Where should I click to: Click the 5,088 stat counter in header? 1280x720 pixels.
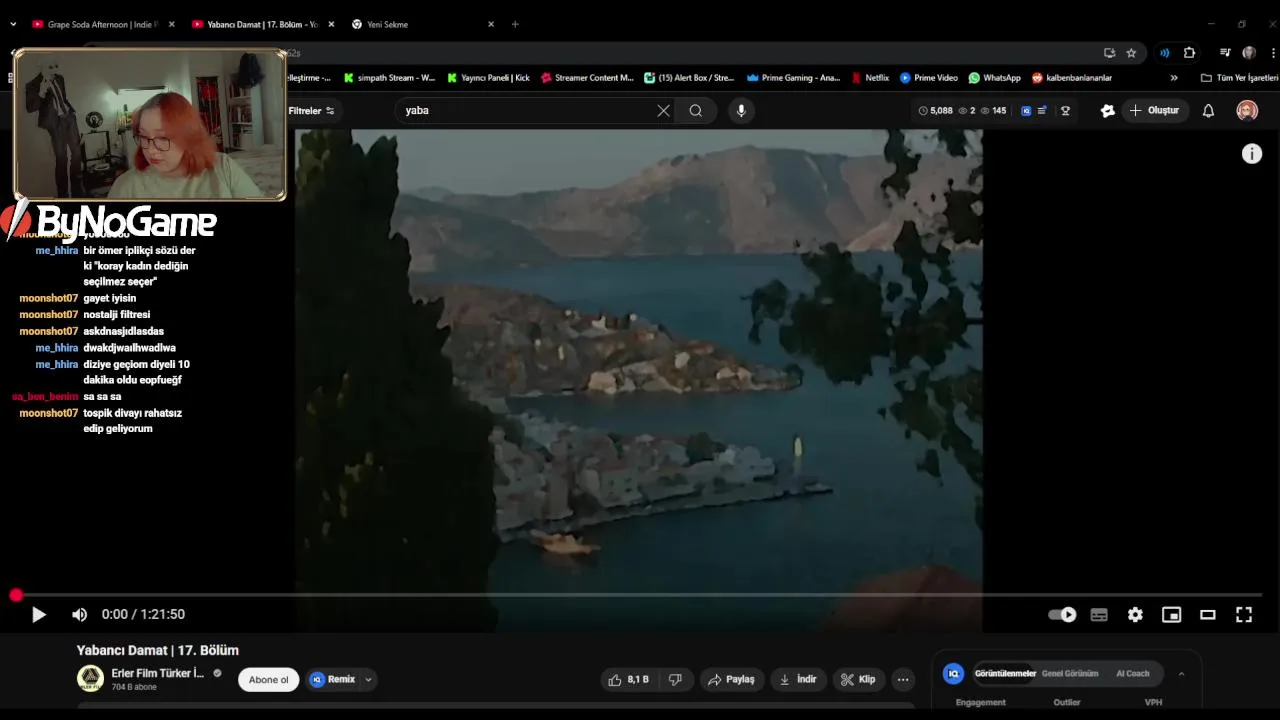click(x=936, y=111)
